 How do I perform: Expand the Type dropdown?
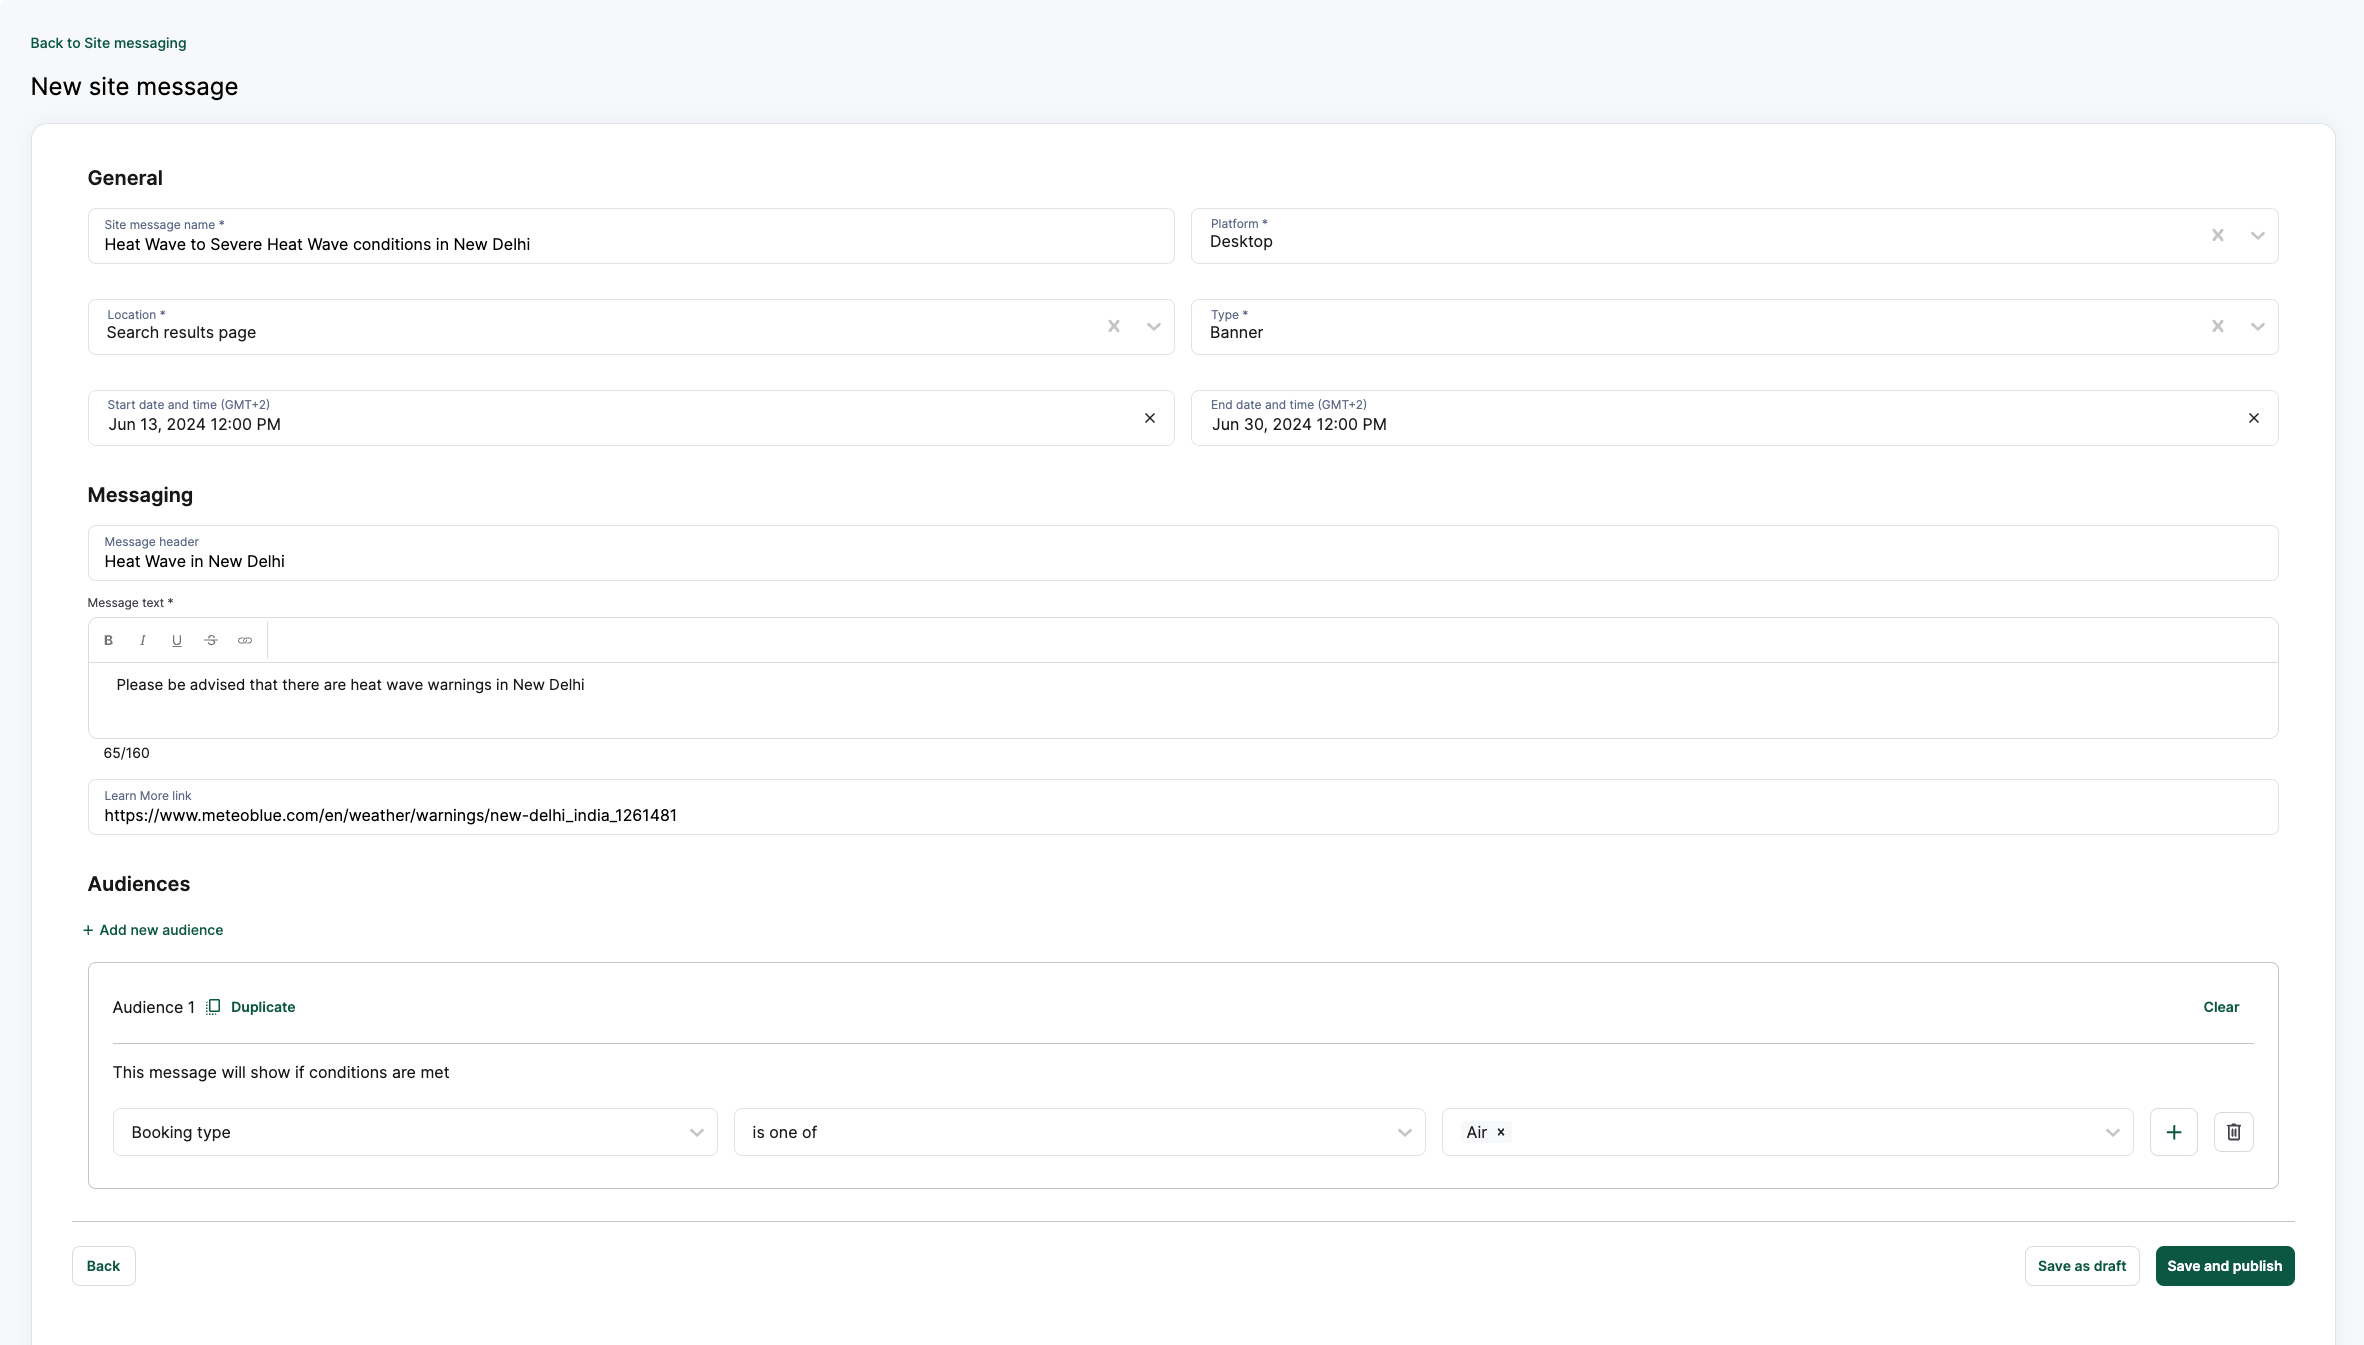click(2258, 327)
